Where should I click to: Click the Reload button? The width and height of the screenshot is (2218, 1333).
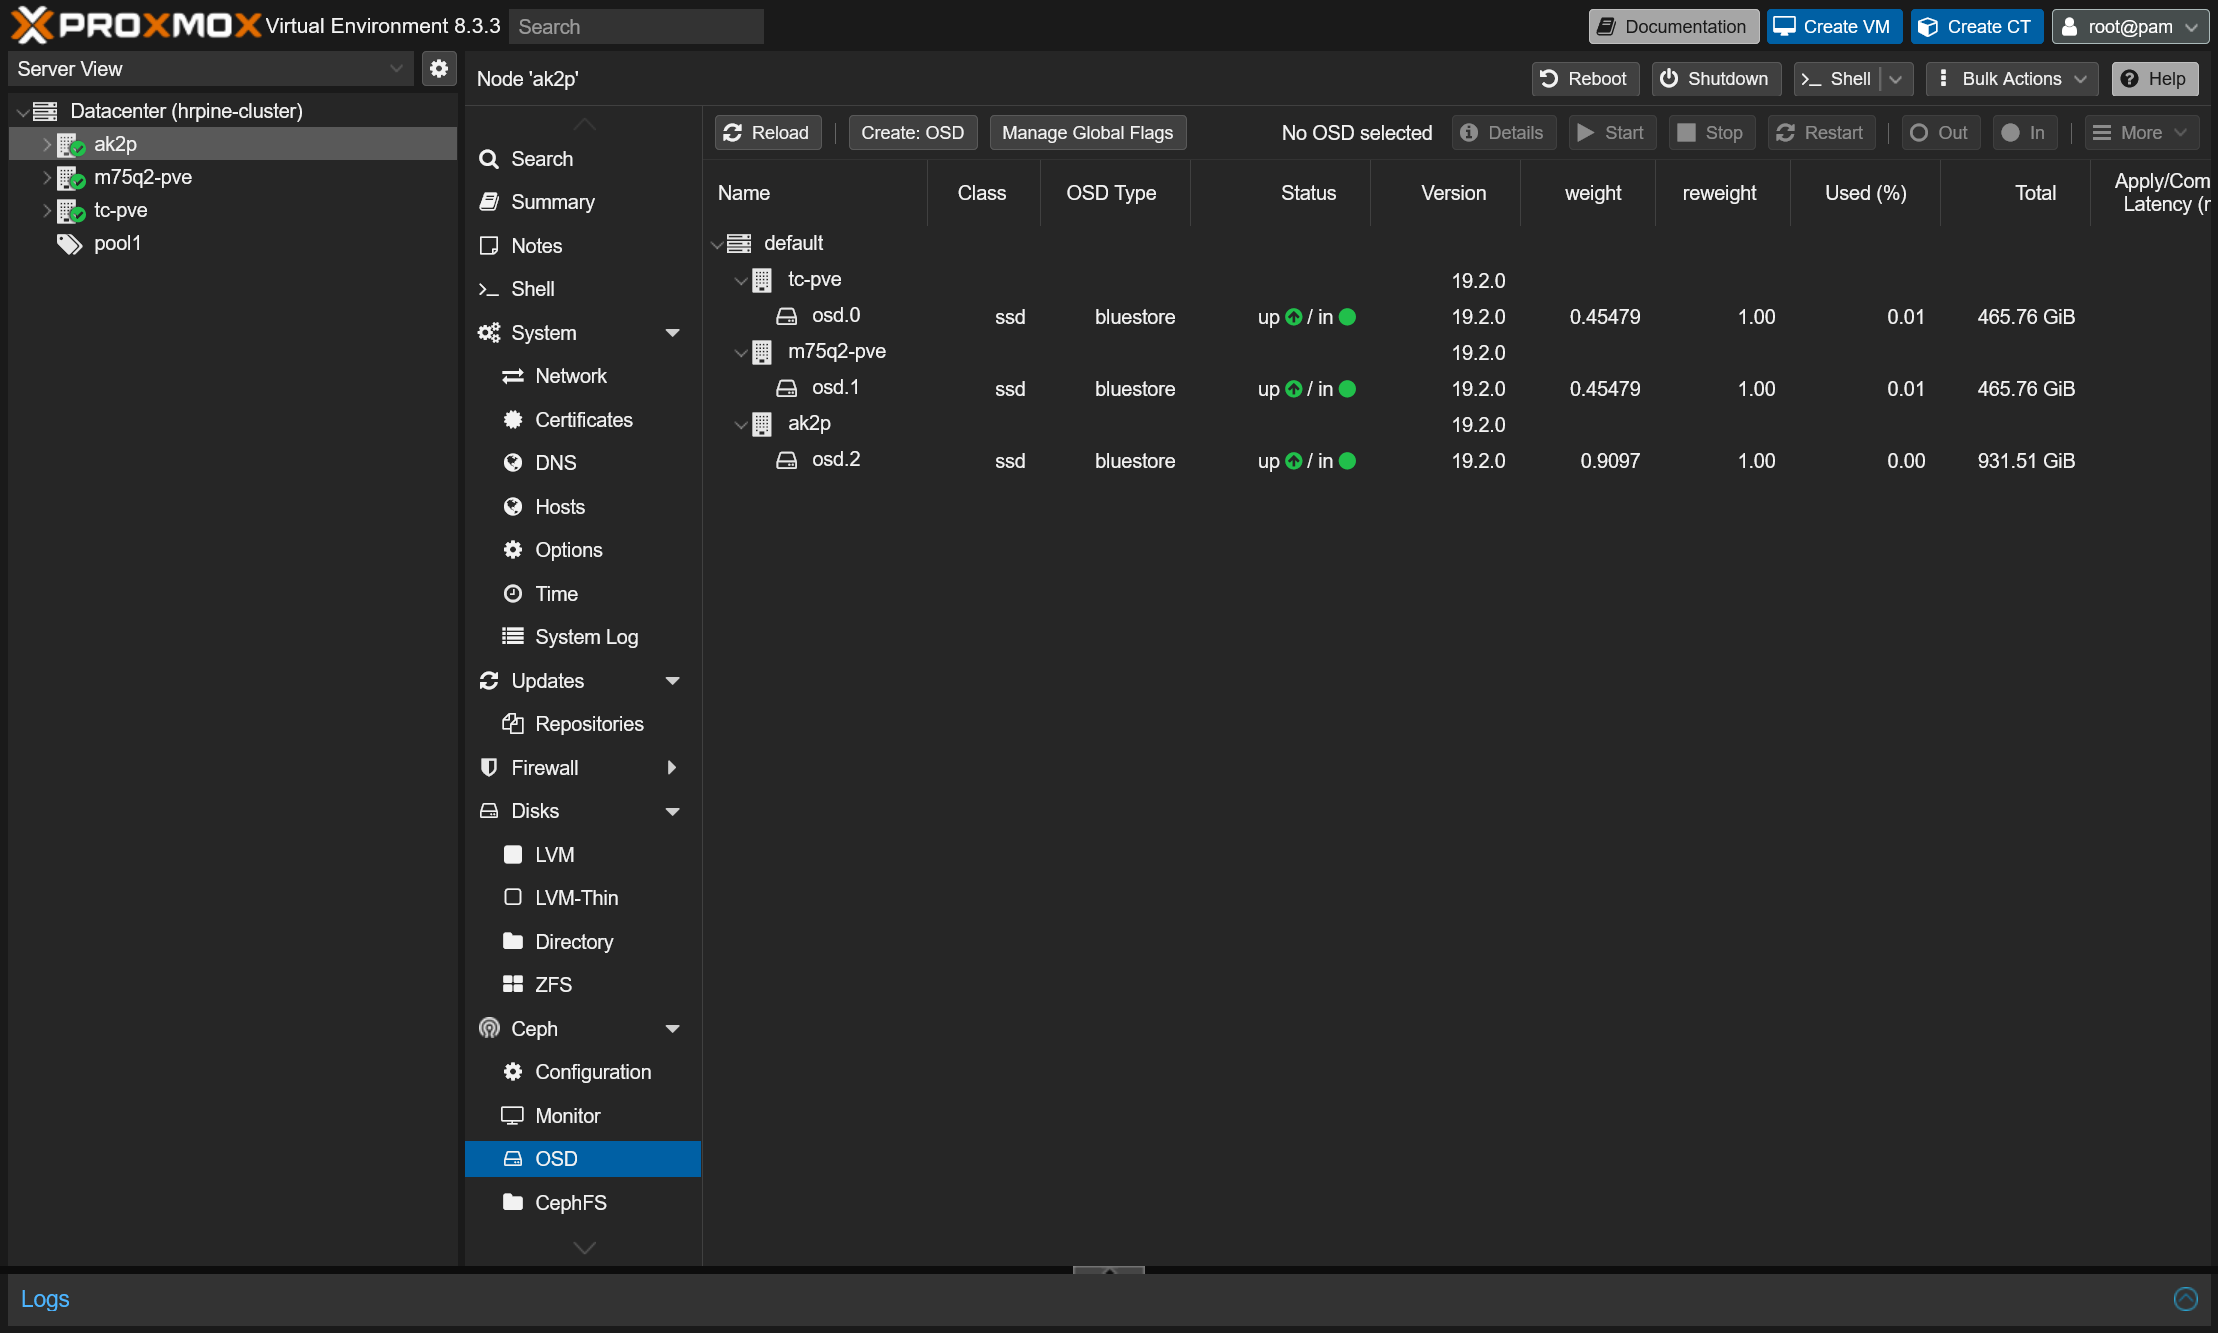click(x=767, y=132)
